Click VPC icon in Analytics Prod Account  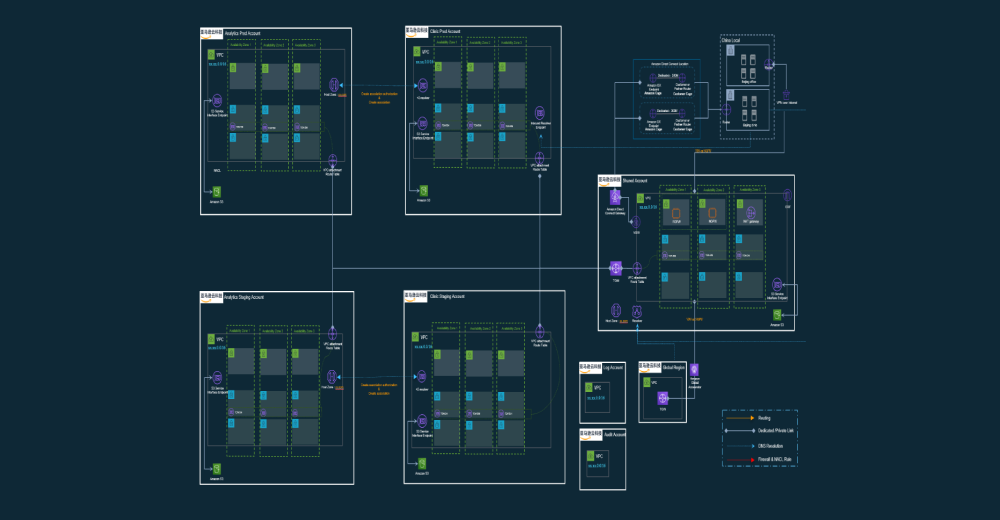point(212,55)
